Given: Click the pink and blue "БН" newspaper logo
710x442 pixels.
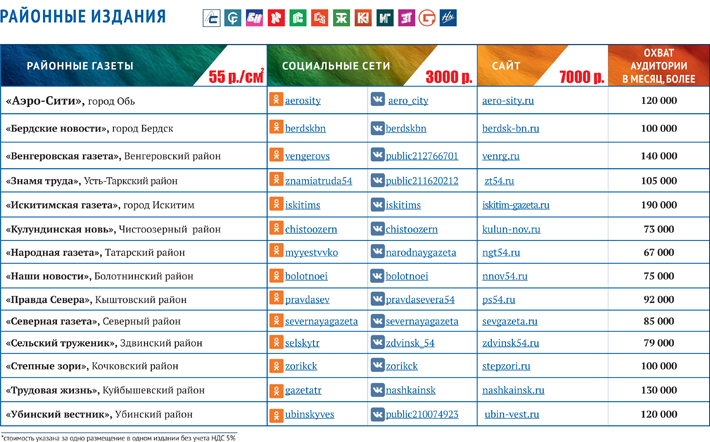Looking at the screenshot, I should click(x=253, y=18).
